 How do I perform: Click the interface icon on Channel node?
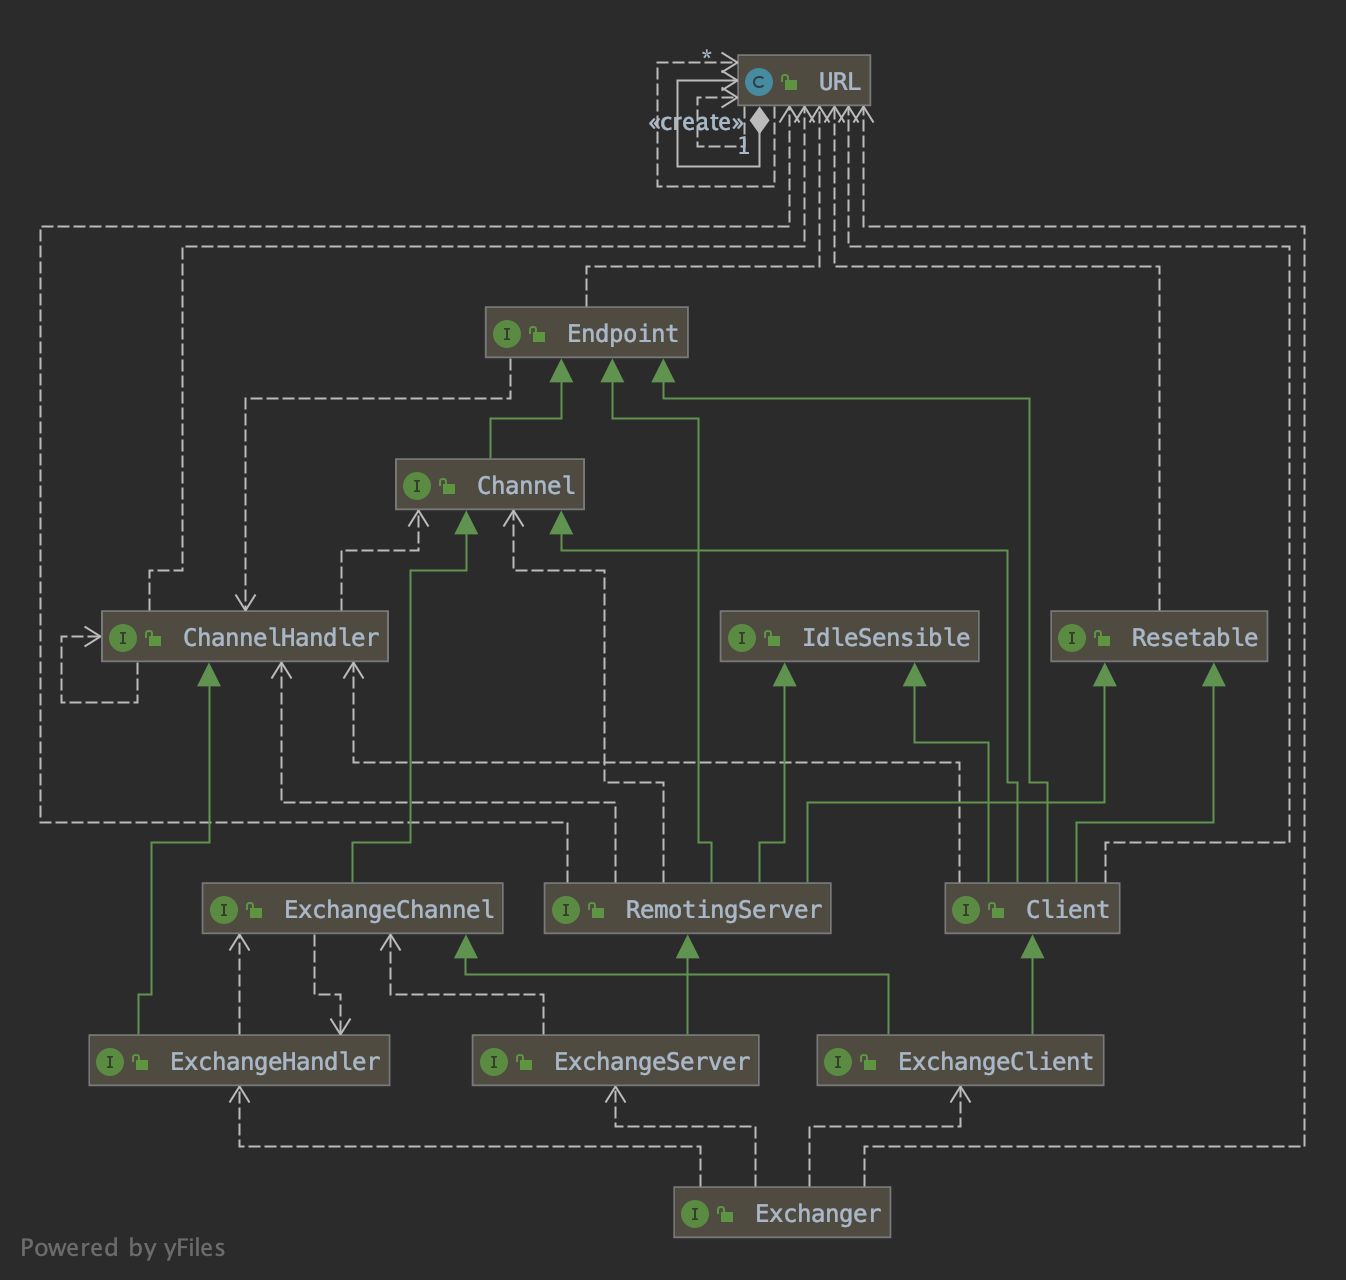(x=417, y=486)
